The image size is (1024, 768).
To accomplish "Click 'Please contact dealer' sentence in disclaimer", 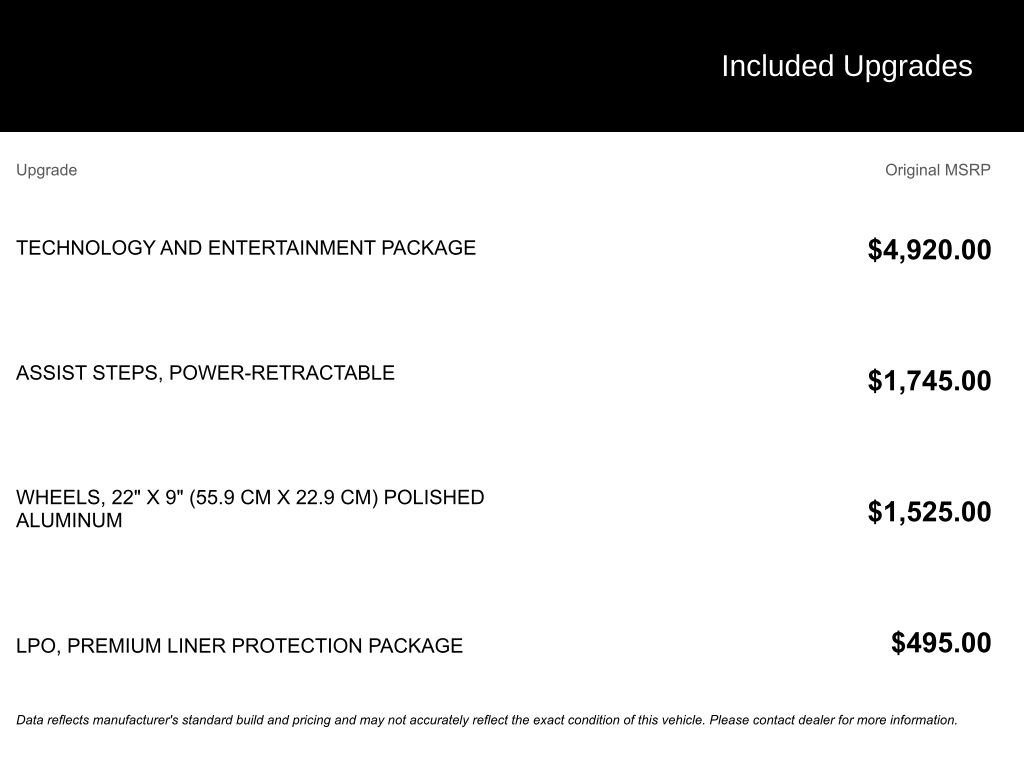I will coord(833,720).
